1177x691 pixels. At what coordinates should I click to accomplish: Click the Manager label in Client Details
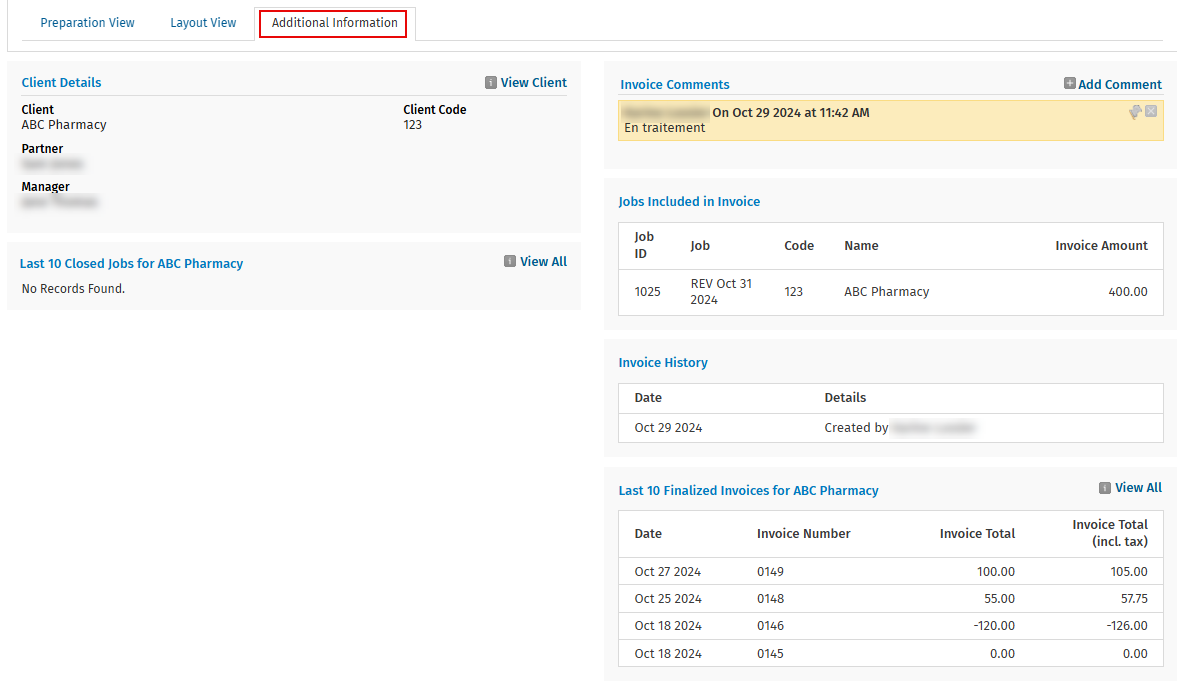tap(45, 187)
